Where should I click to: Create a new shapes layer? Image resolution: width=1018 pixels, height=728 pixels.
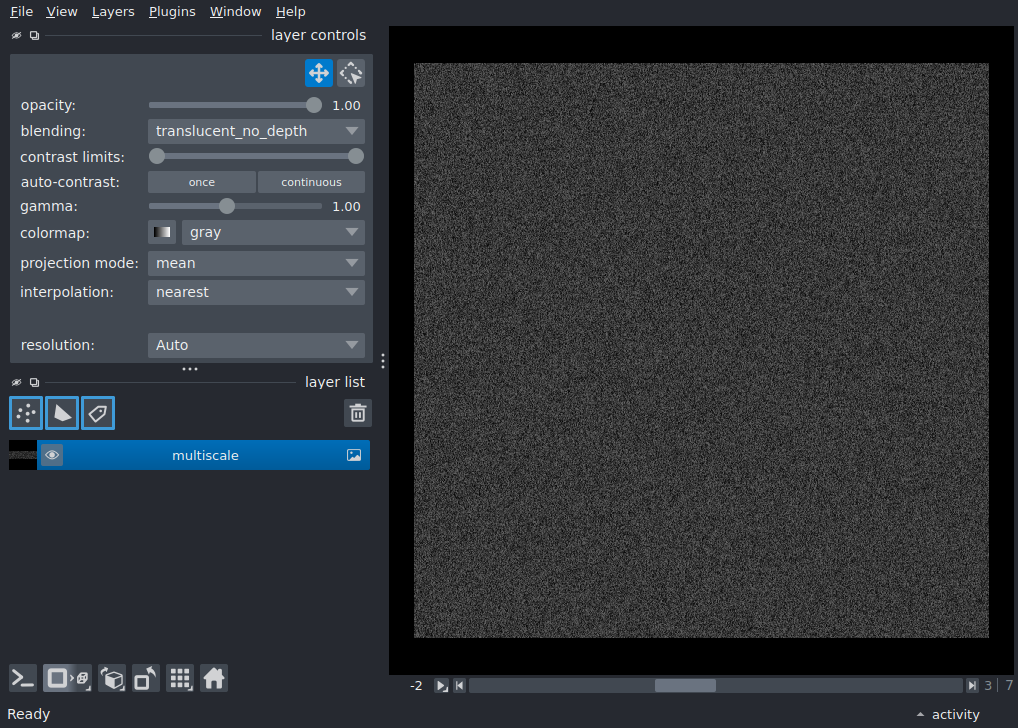point(62,413)
